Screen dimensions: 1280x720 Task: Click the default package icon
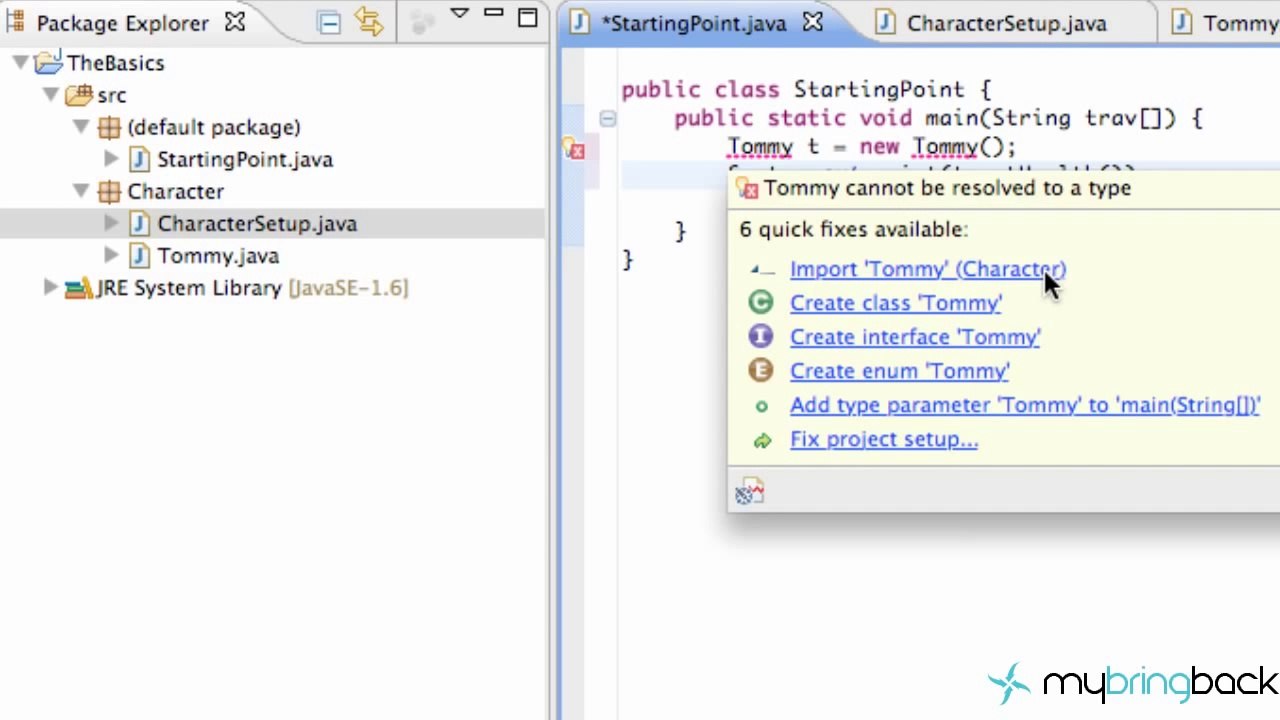coord(109,127)
